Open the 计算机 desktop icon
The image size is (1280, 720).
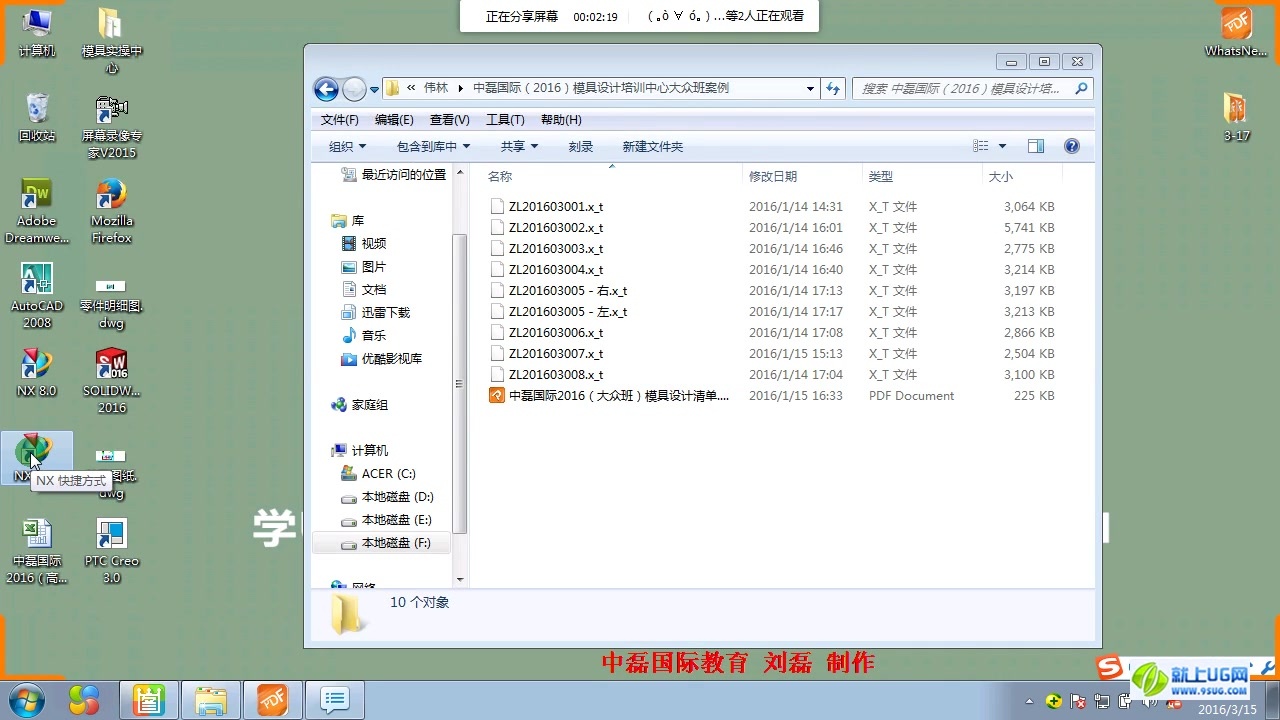pyautogui.click(x=36, y=33)
